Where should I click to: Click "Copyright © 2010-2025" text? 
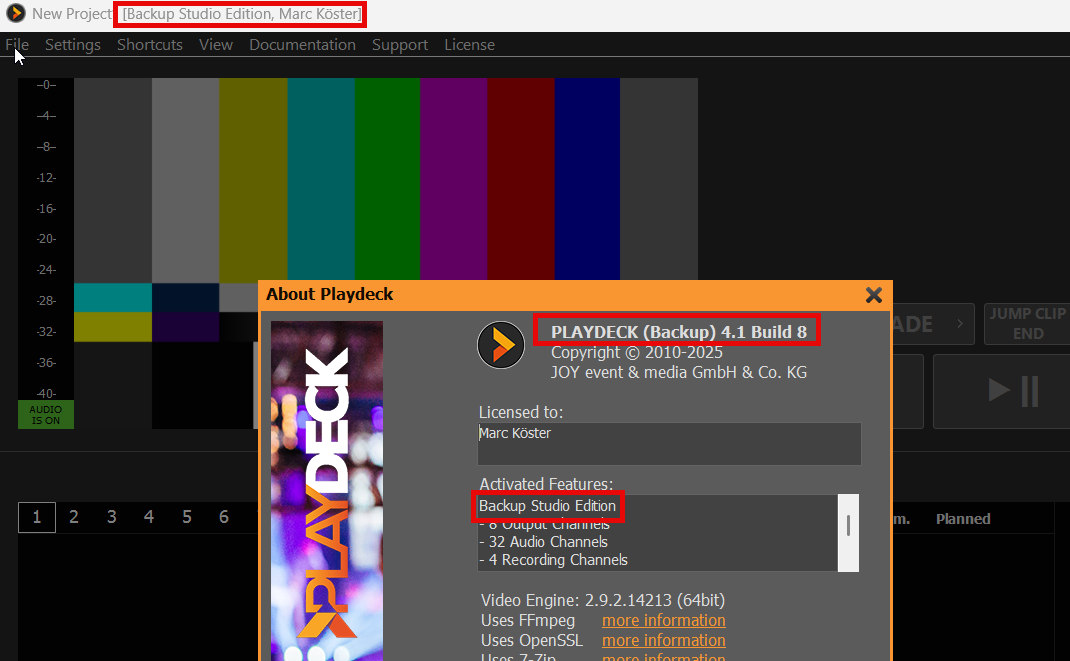[x=637, y=352]
